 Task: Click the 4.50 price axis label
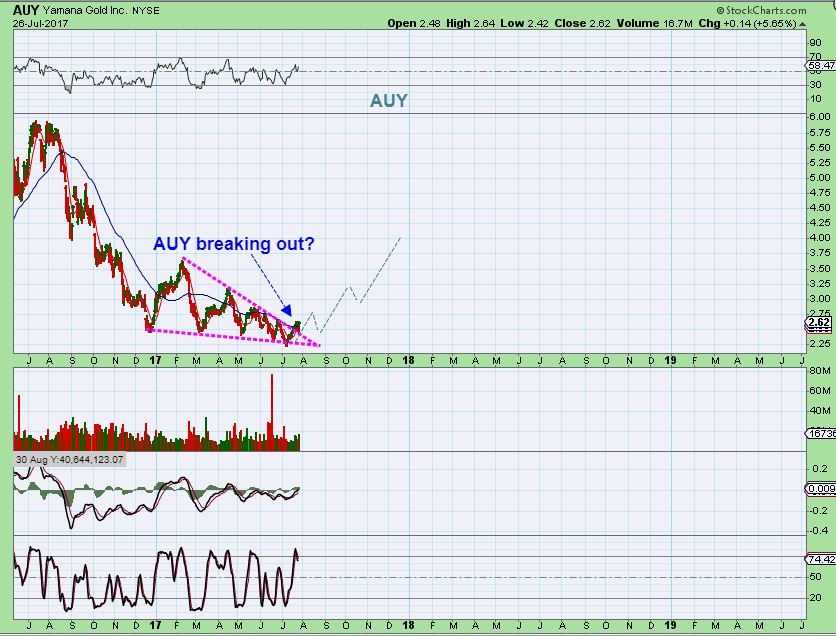tap(820, 207)
